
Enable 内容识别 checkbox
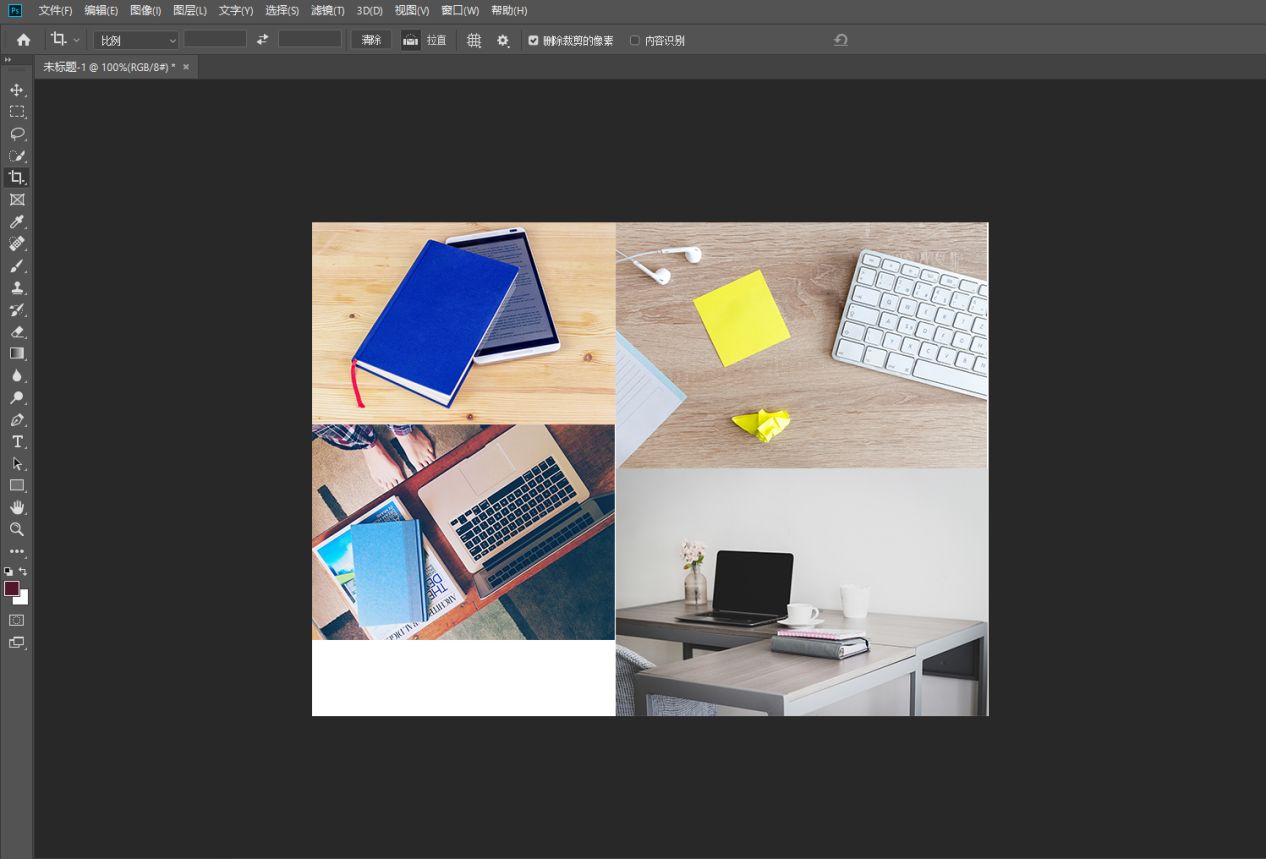tap(635, 41)
